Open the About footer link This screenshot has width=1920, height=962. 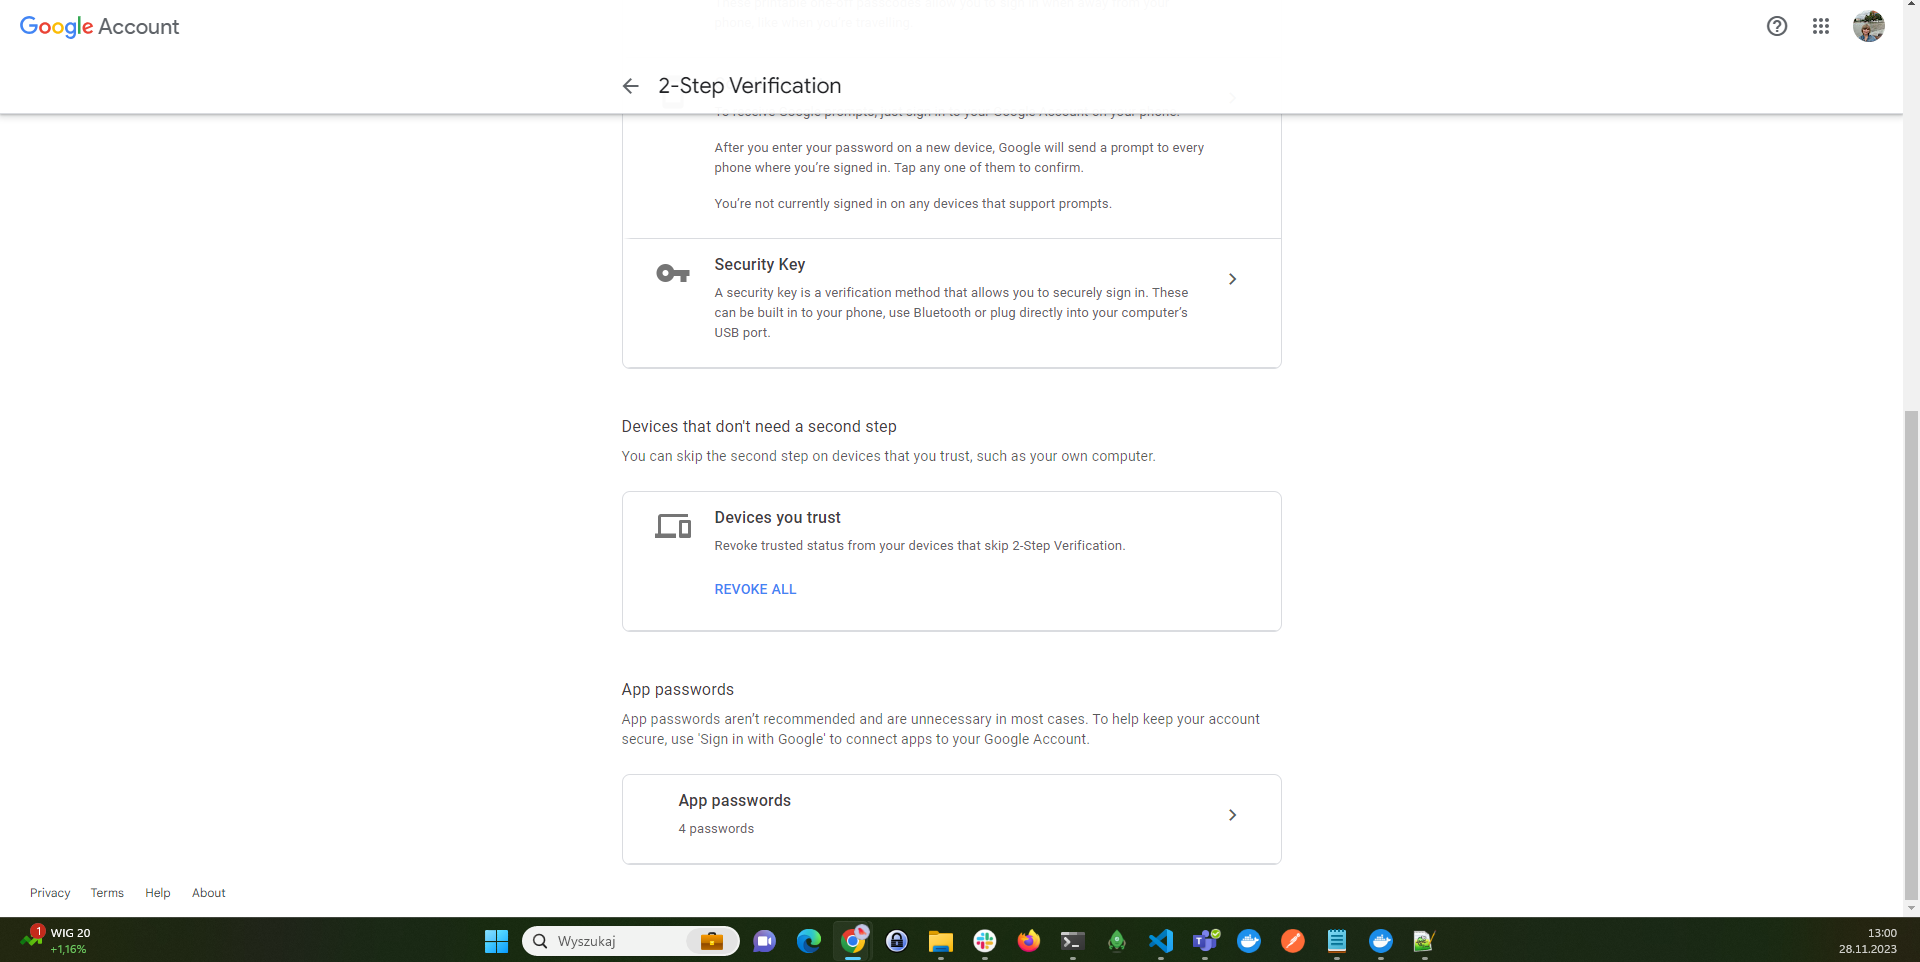click(209, 893)
